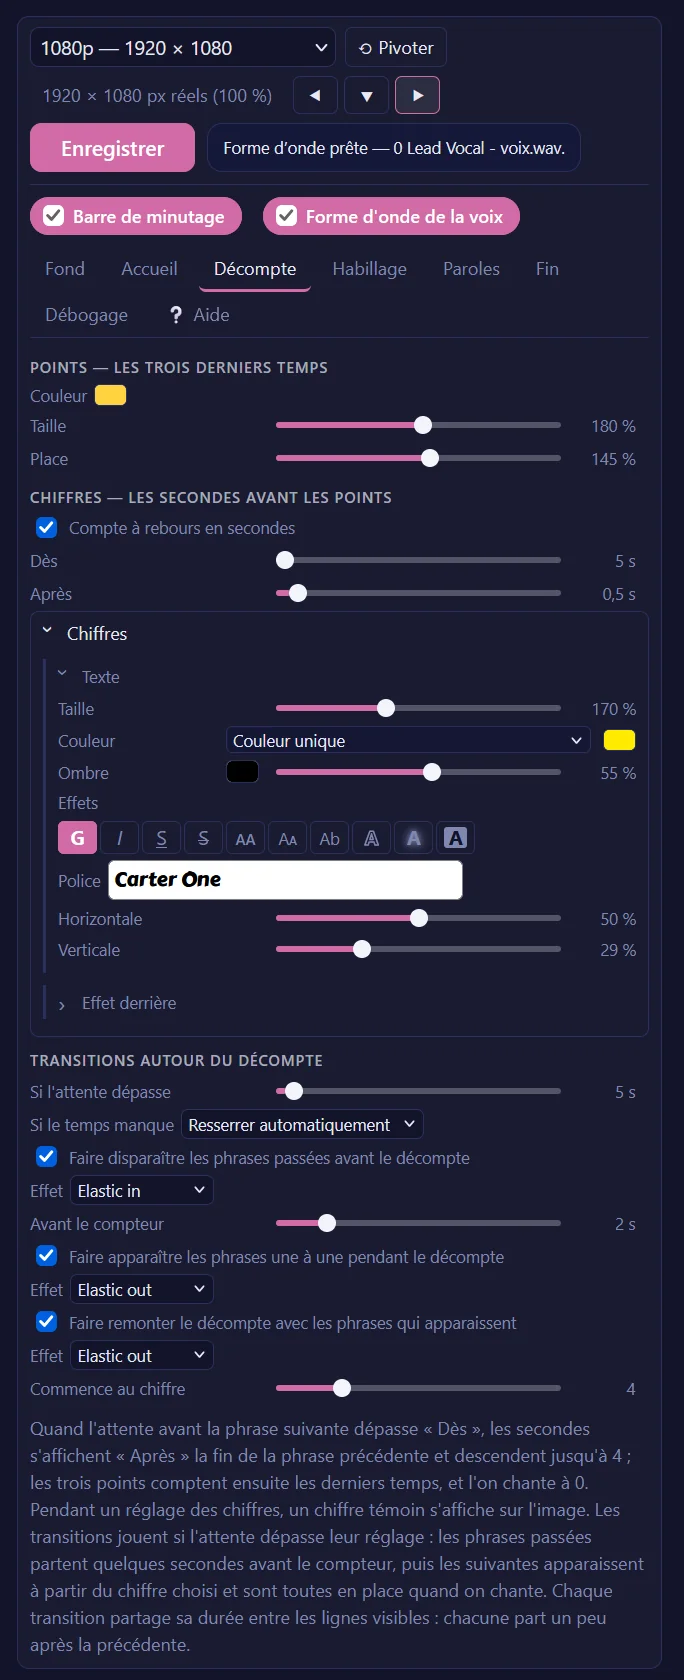
Task: Enable the italic text effect
Action: tap(119, 838)
